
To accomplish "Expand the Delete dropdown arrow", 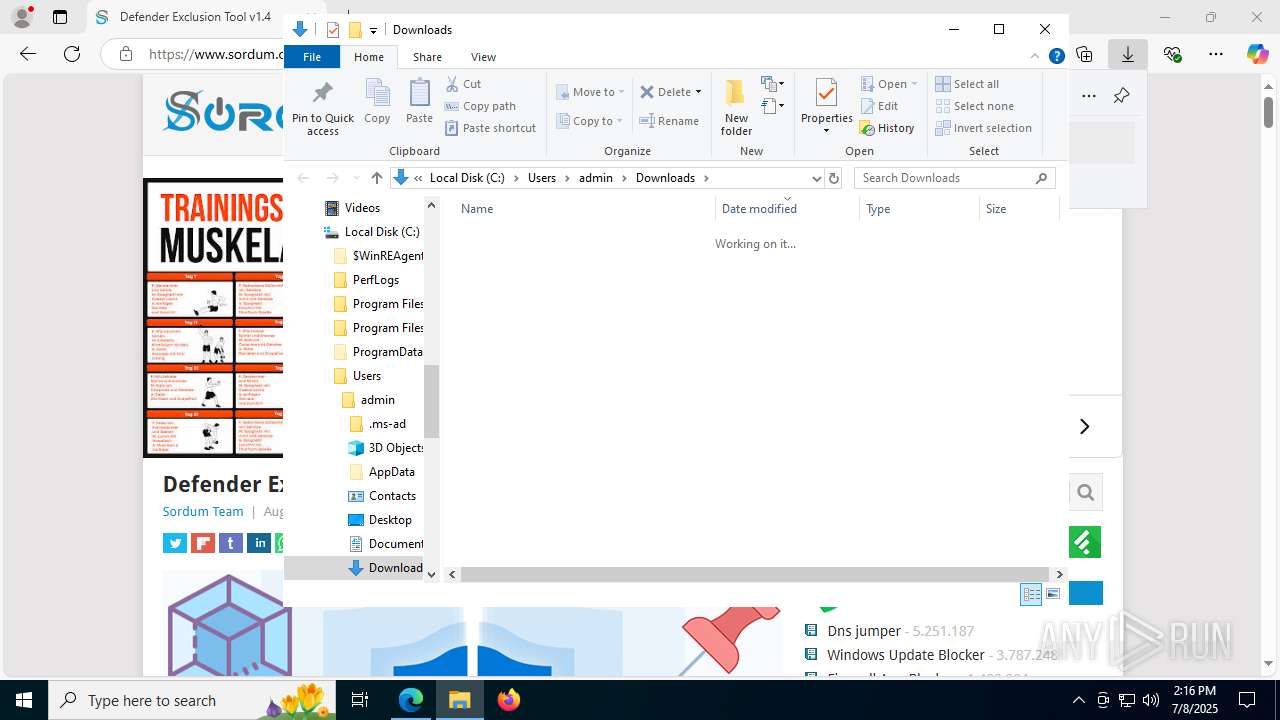I will 698,92.
